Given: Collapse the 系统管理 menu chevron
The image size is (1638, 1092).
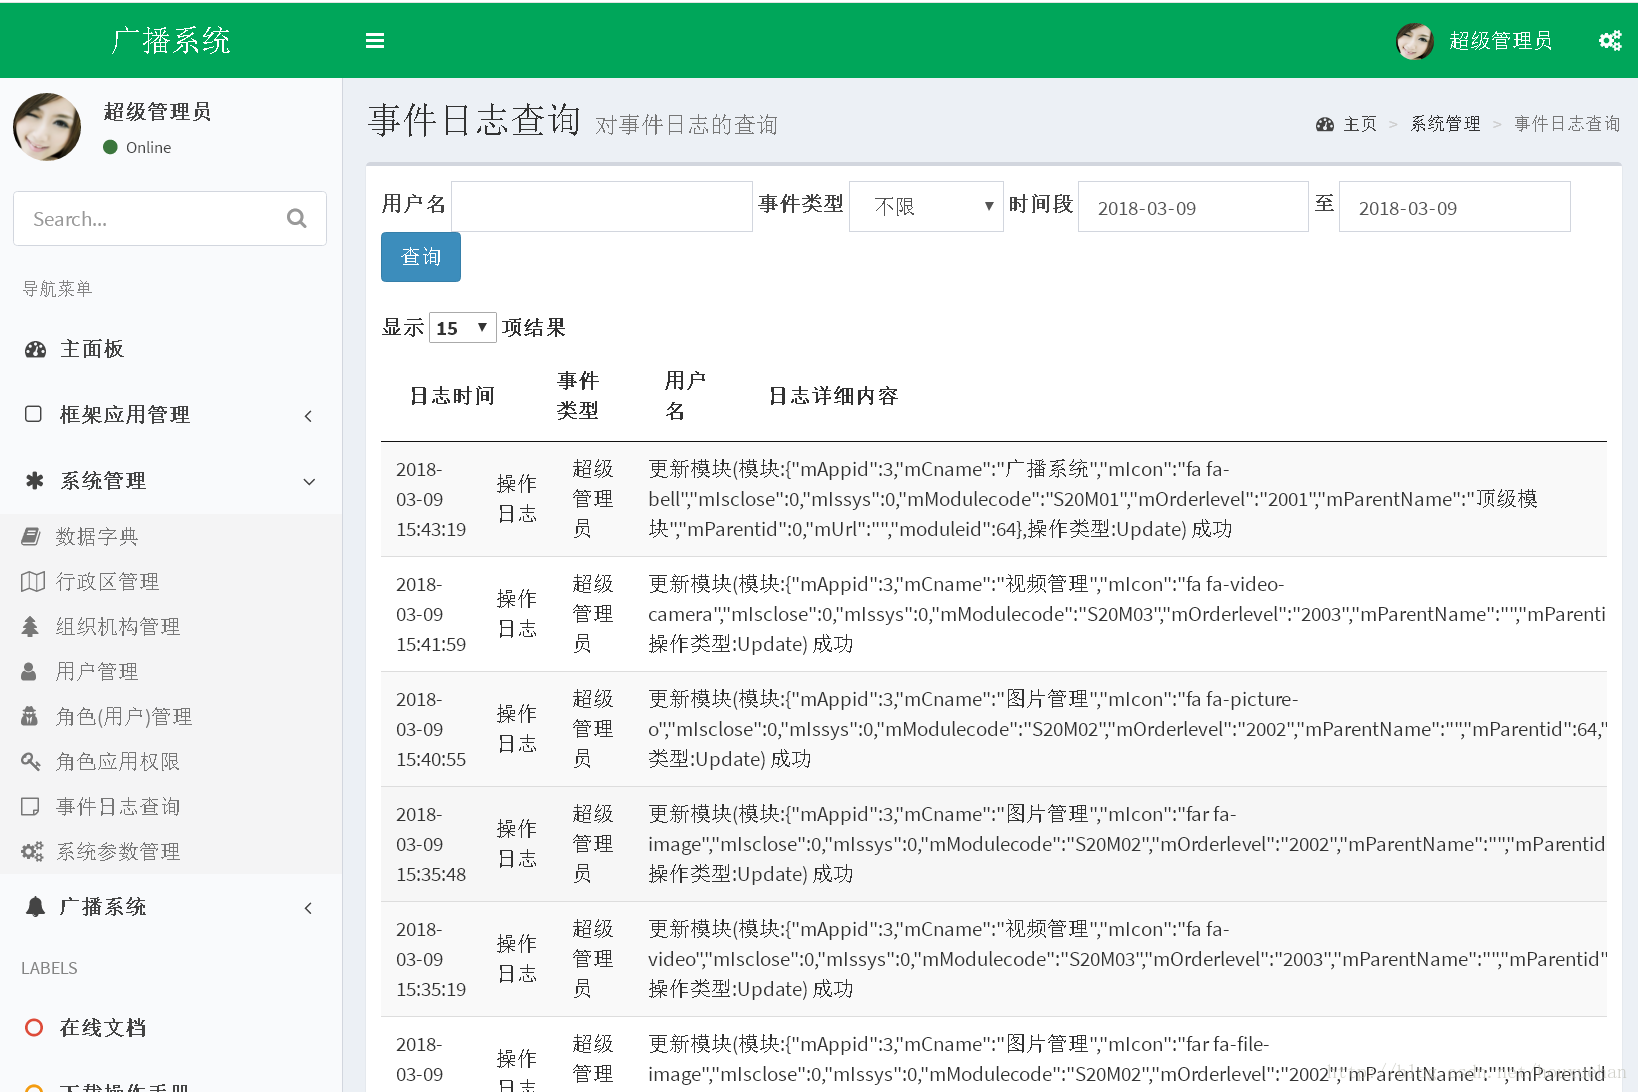Looking at the screenshot, I should click(x=309, y=482).
